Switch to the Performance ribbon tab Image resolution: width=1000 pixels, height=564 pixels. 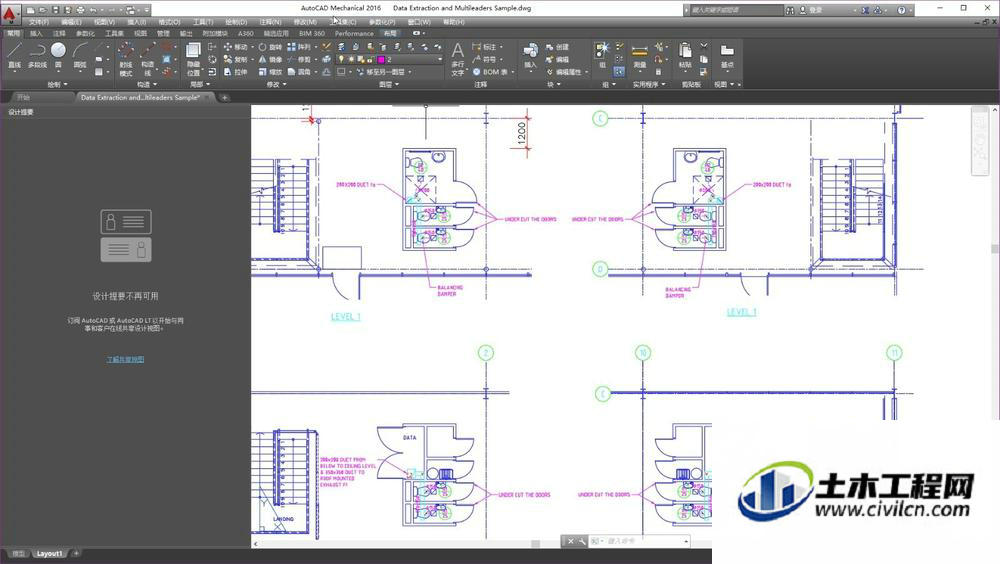click(x=354, y=33)
